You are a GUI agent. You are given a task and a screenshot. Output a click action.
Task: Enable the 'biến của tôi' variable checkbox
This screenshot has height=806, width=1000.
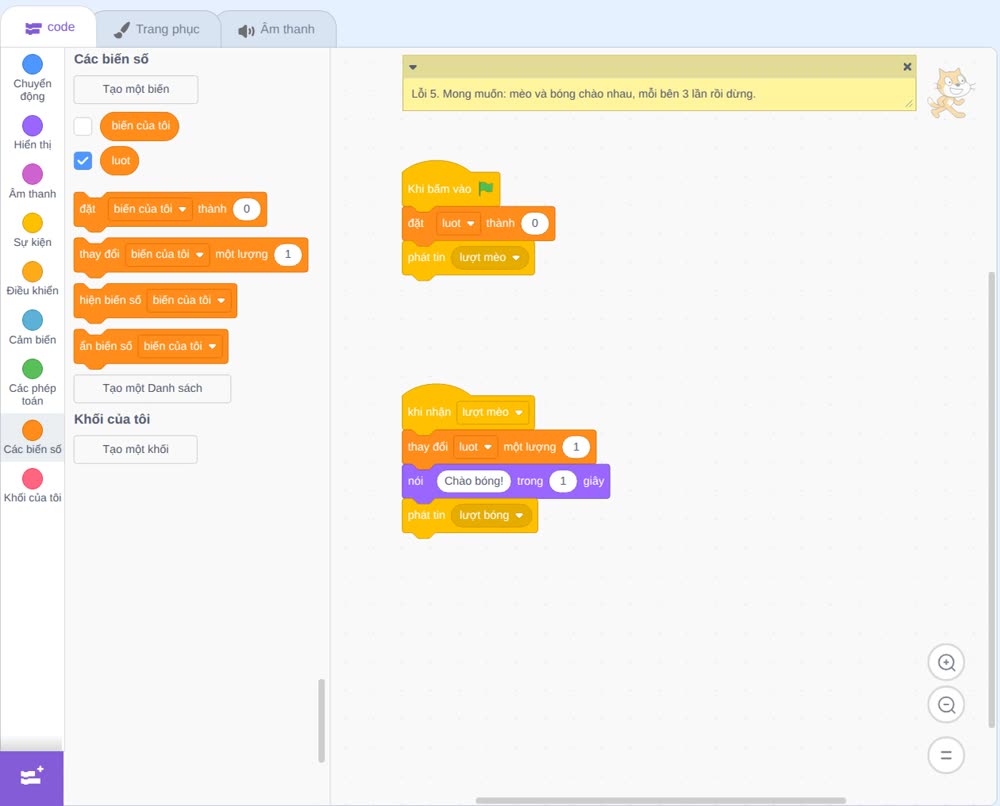[83, 126]
